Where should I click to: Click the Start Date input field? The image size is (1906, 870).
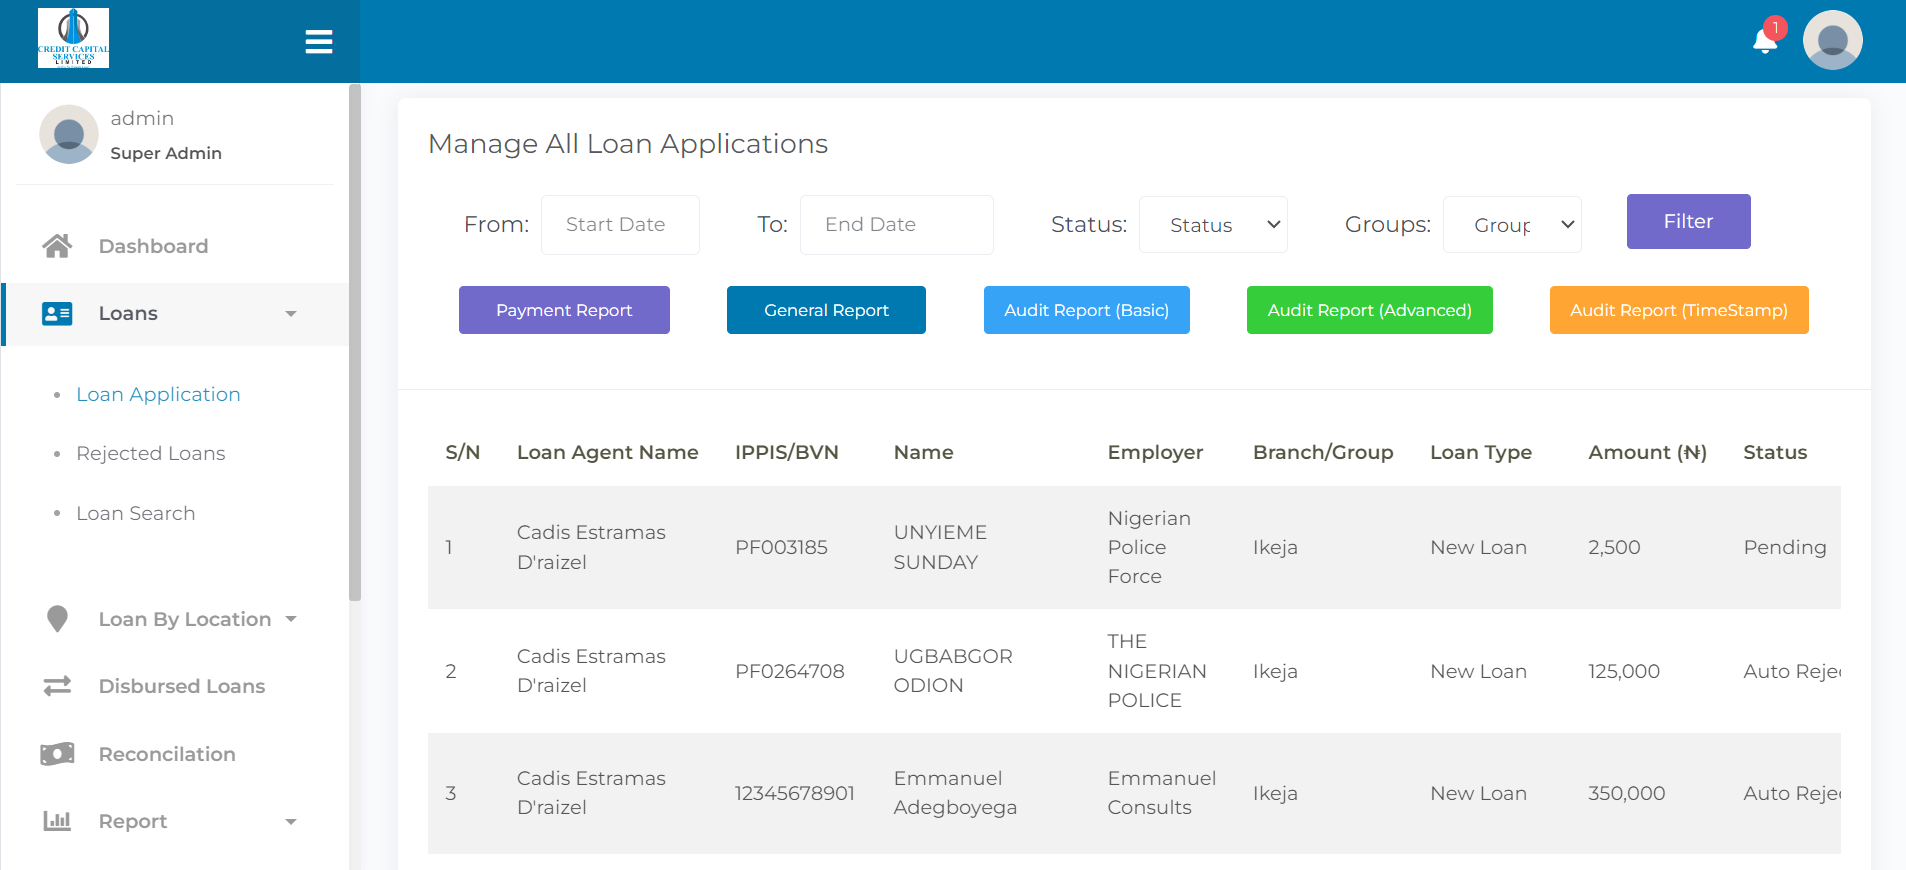(x=620, y=225)
